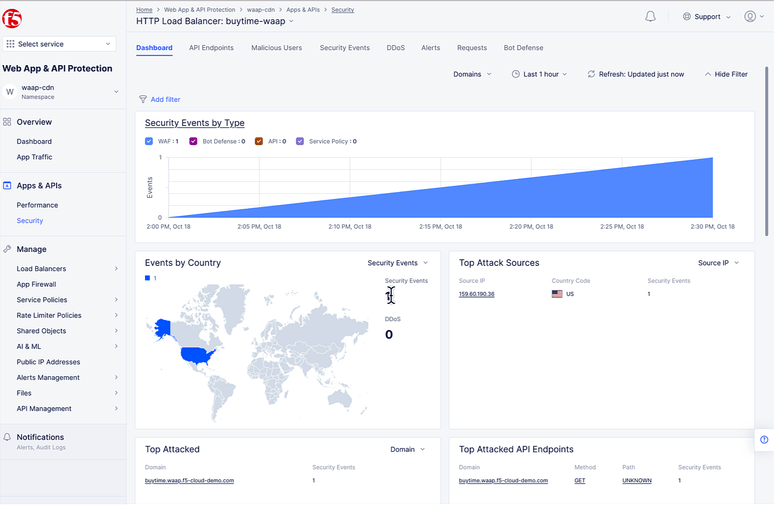Click the GET method link
The width and height of the screenshot is (774, 505).
[580, 481]
